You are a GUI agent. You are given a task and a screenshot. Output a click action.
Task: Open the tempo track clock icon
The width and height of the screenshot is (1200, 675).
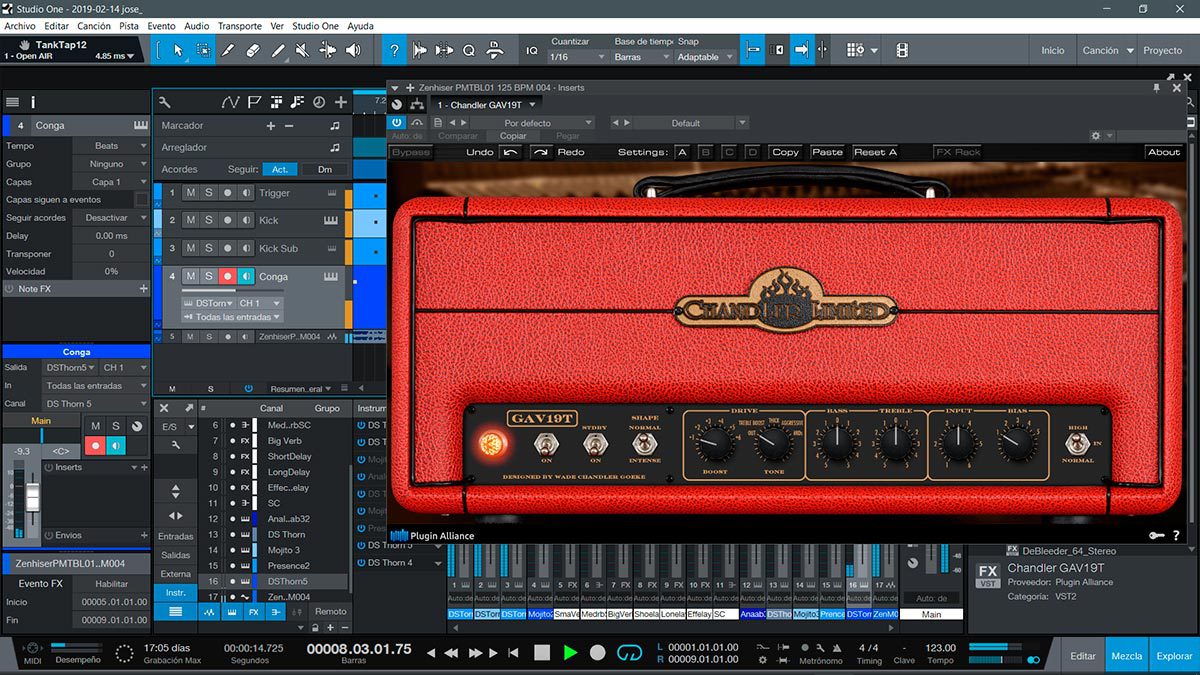click(319, 102)
